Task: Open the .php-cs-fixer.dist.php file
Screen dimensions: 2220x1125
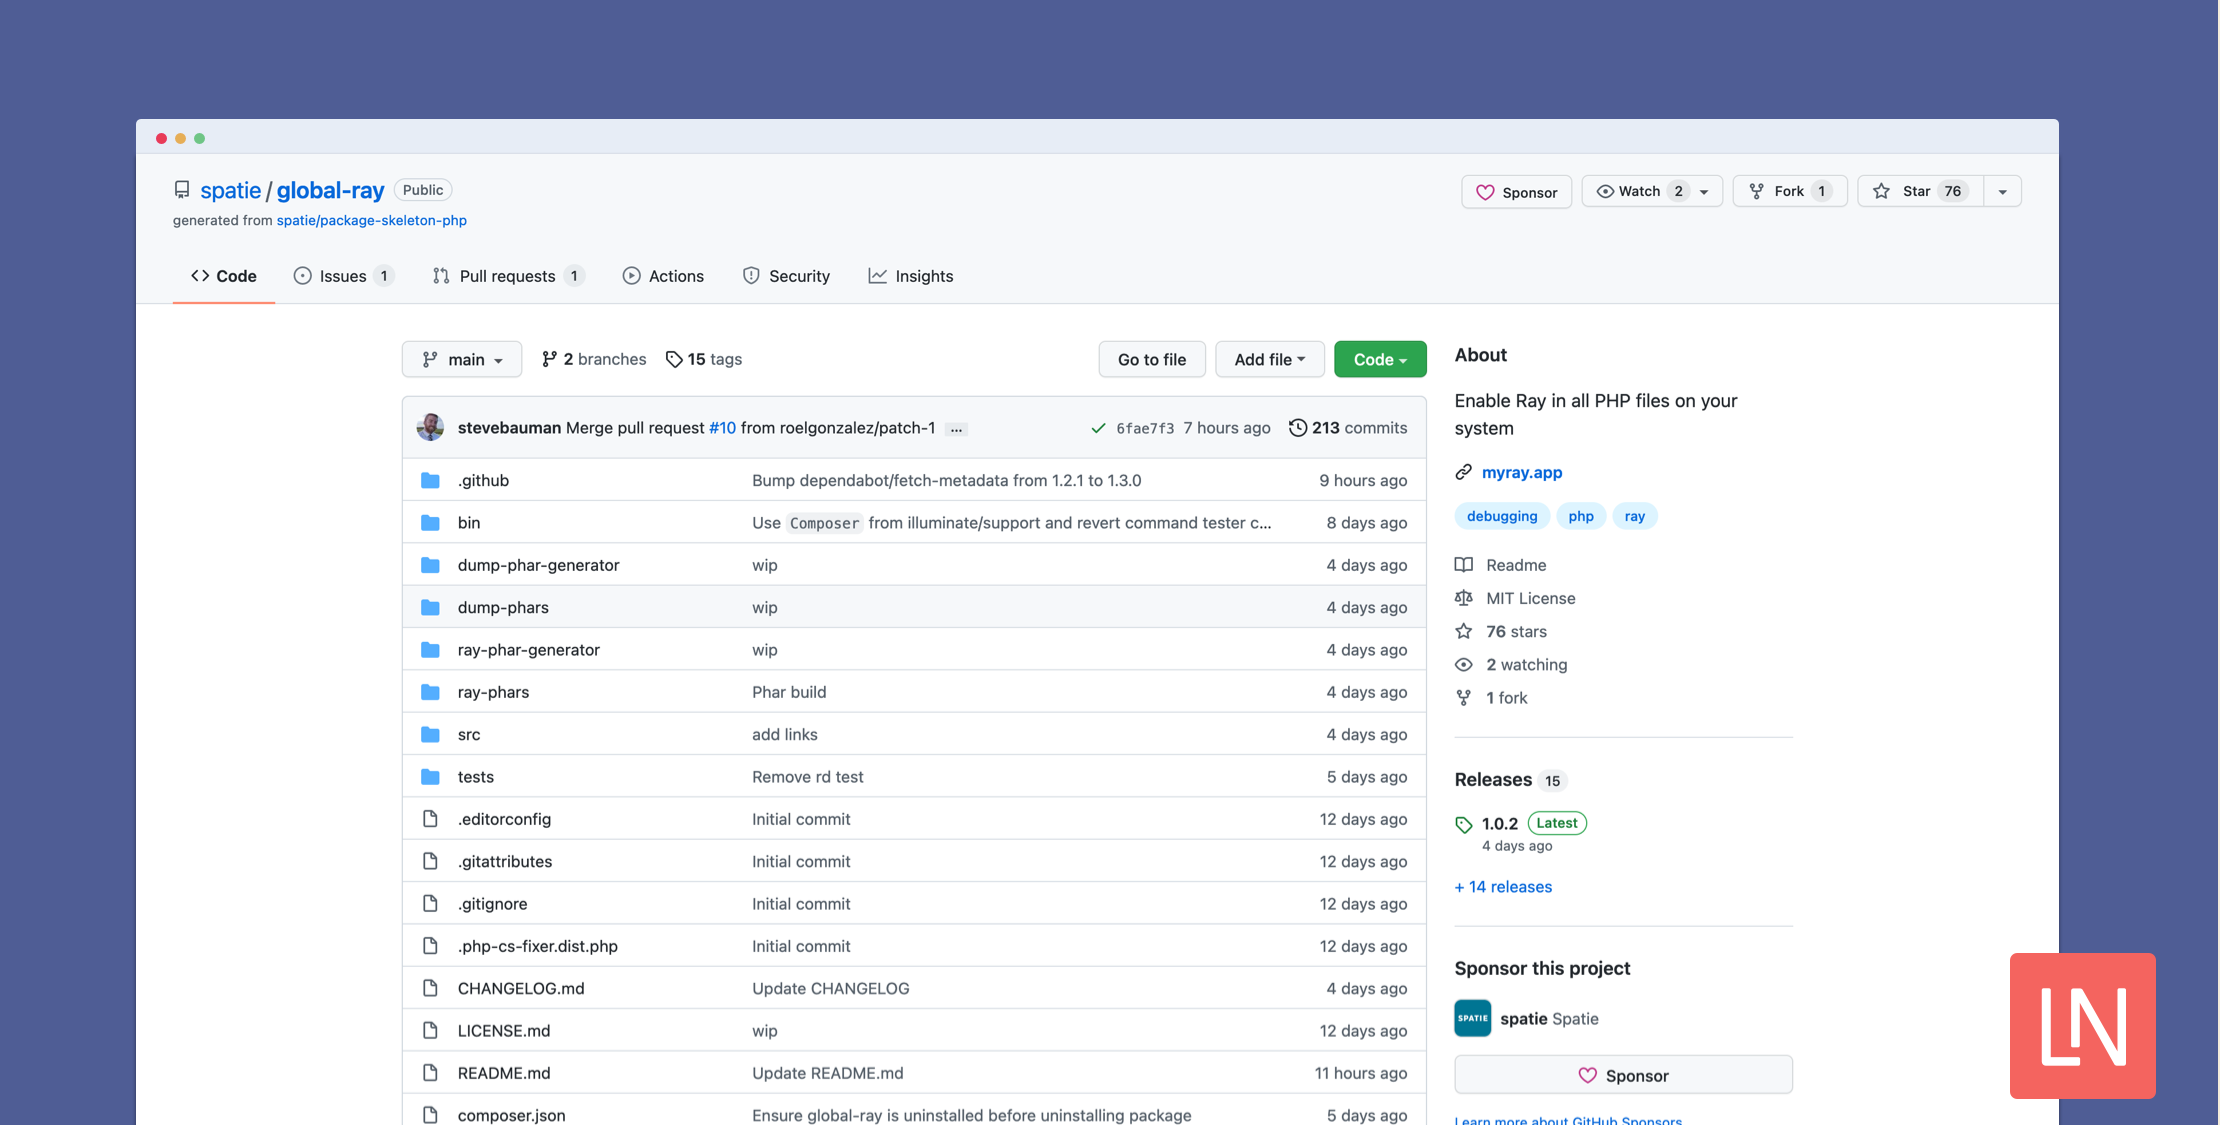Action: (538, 946)
